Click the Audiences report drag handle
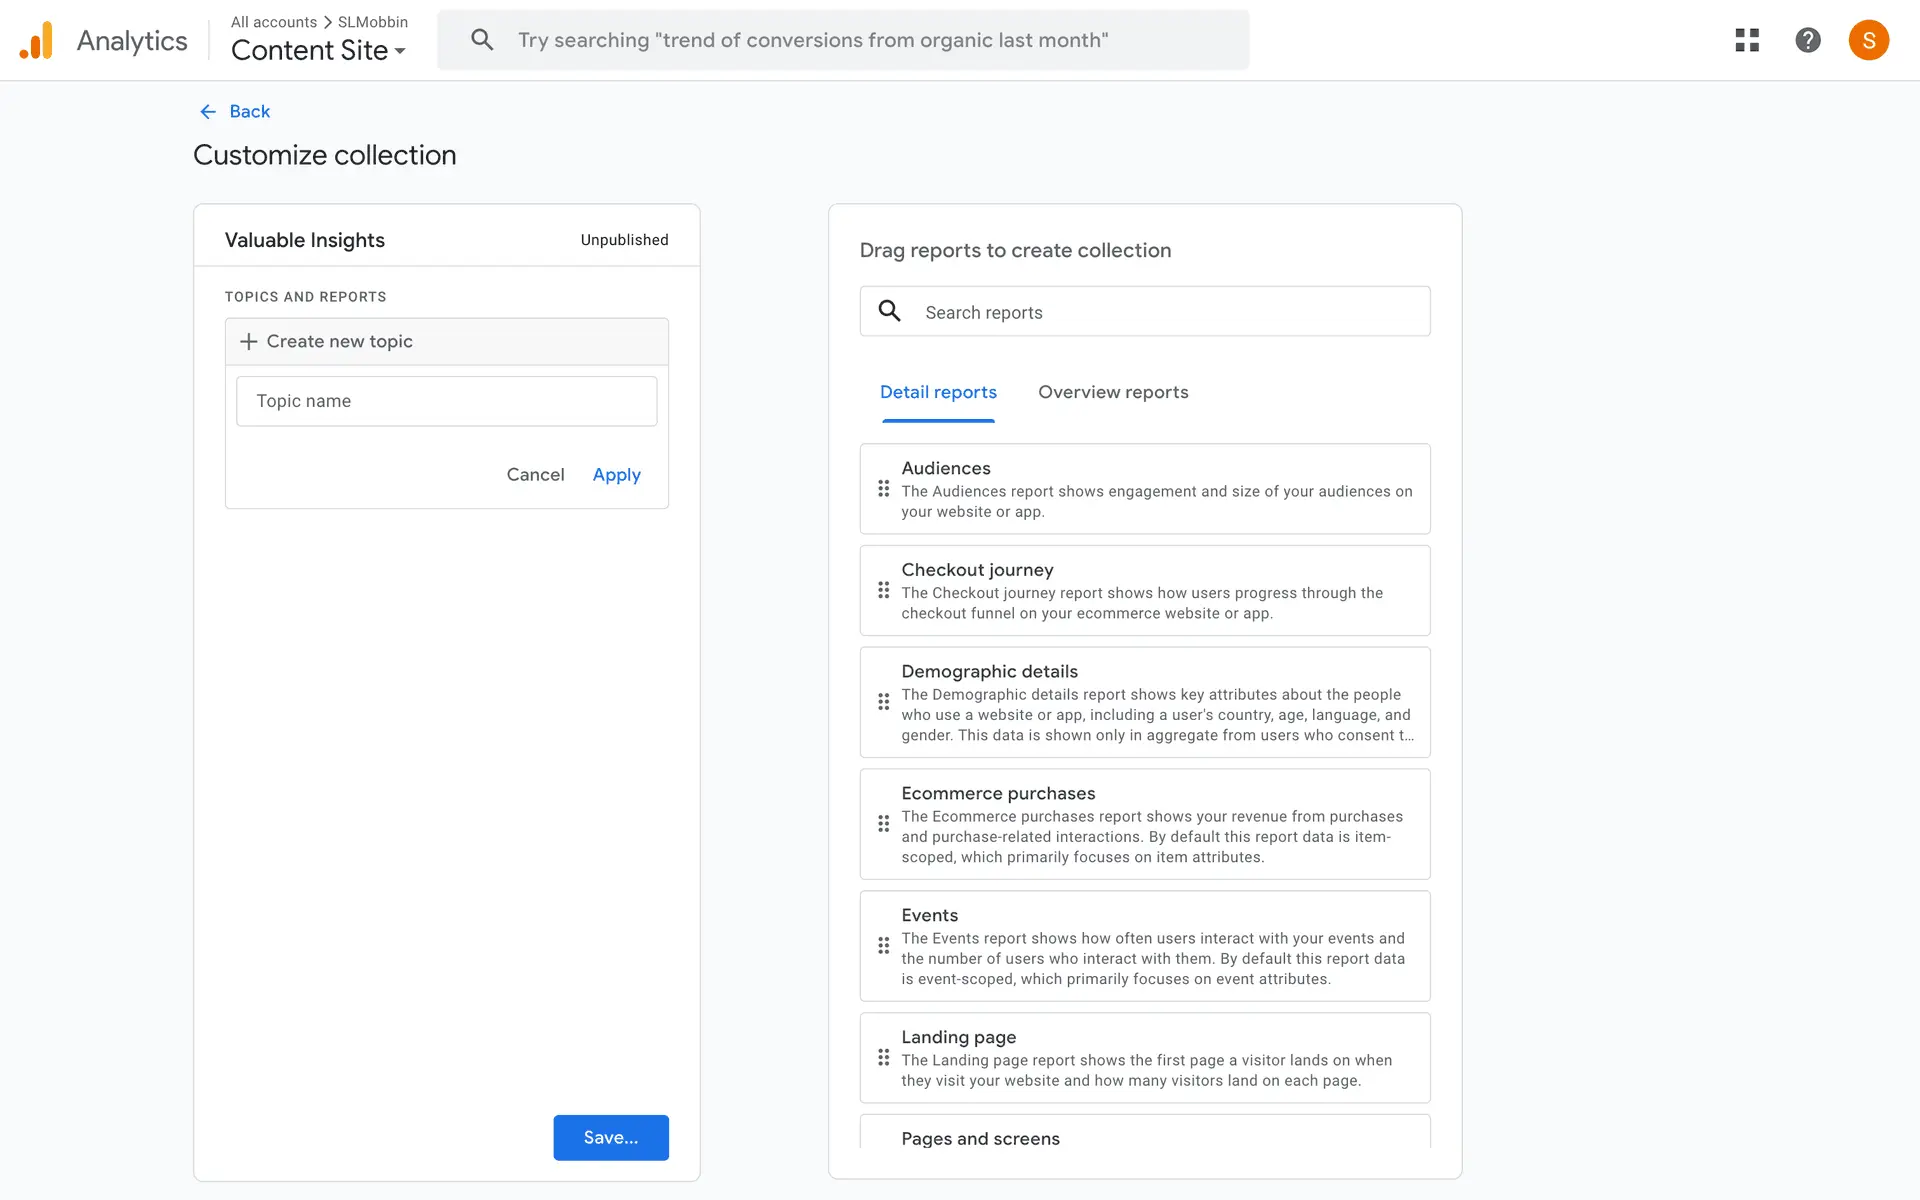The height and width of the screenshot is (1200, 1920). [x=883, y=489]
